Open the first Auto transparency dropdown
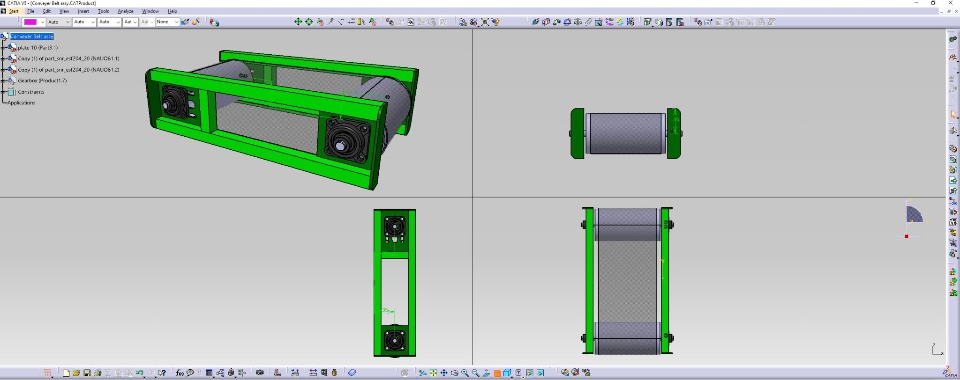The height and width of the screenshot is (380, 960). click(x=59, y=22)
